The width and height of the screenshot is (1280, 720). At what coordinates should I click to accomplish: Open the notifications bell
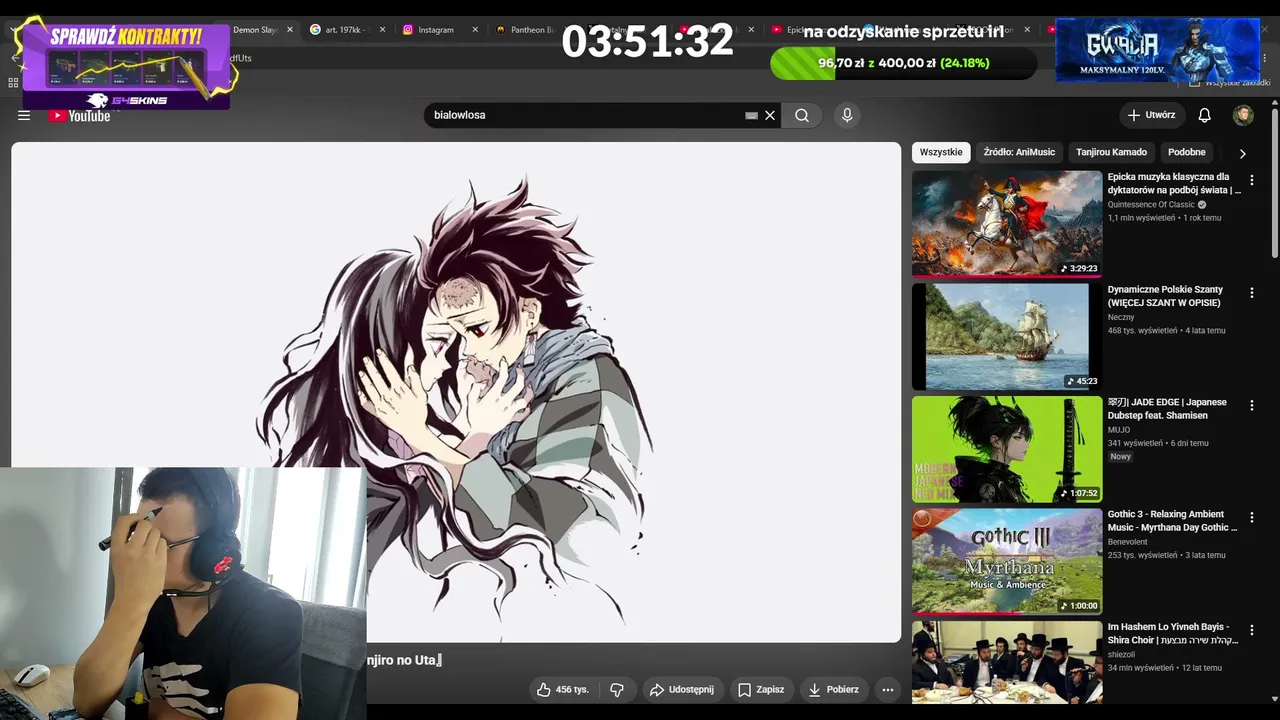tap(1205, 115)
